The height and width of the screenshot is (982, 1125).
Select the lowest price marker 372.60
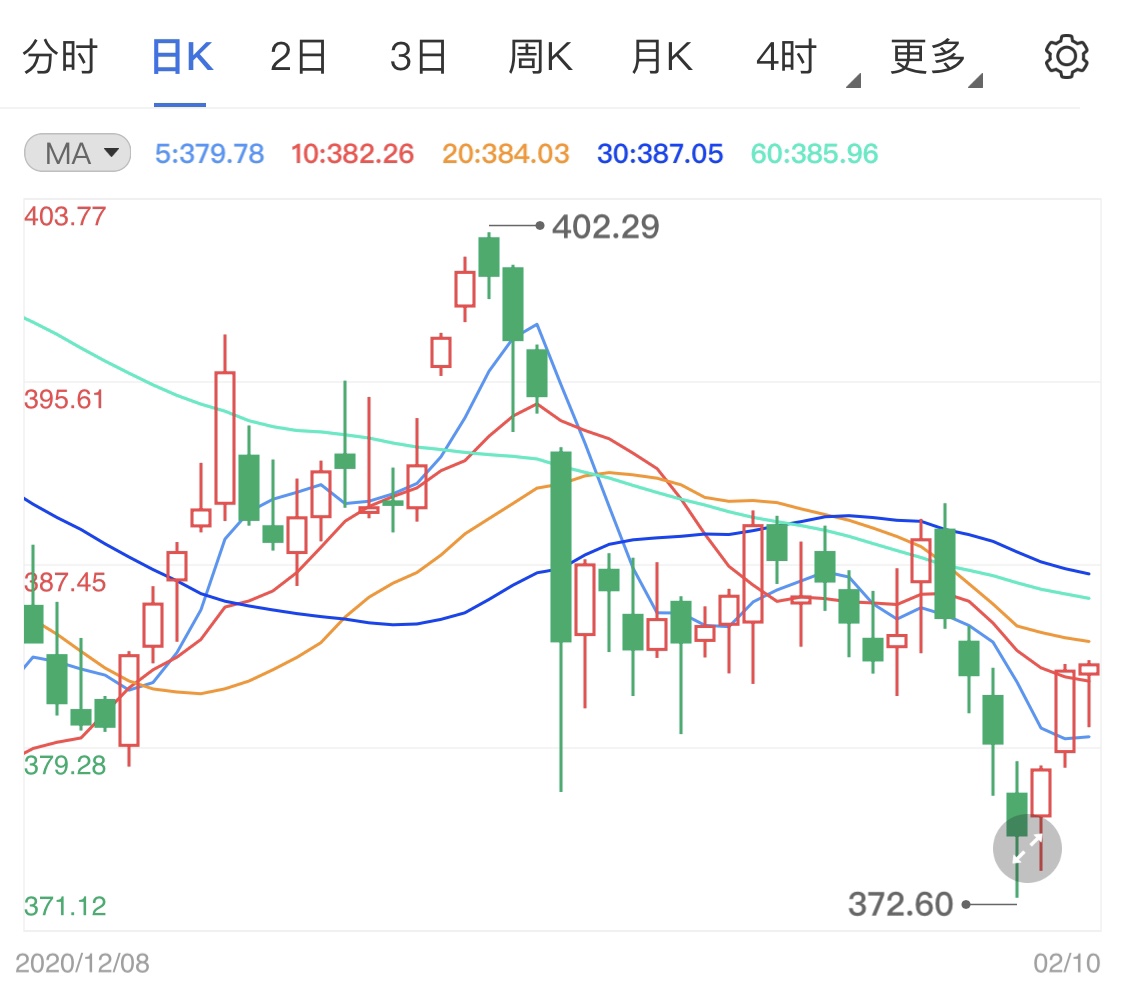pos(899,904)
